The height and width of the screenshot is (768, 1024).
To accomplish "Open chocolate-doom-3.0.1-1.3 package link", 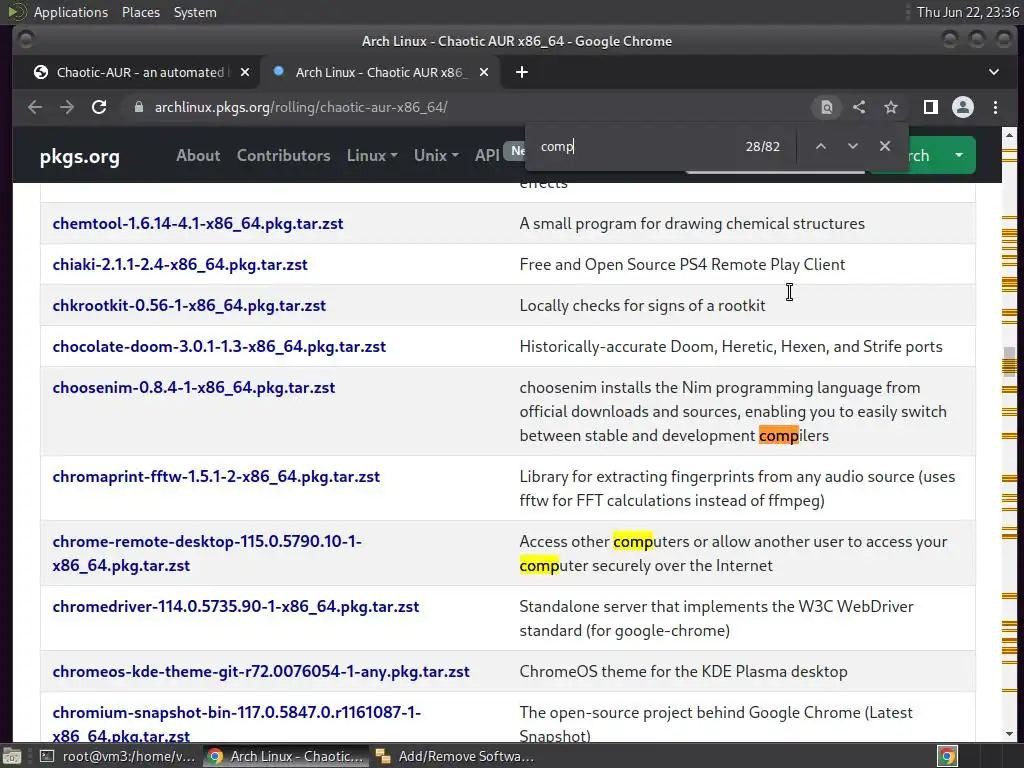I will [219, 347].
